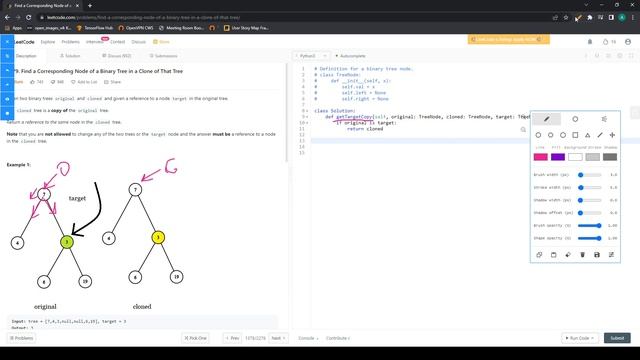640x360 pixels.
Task: Open the Chrome three-dot menu
Action: (633, 18)
